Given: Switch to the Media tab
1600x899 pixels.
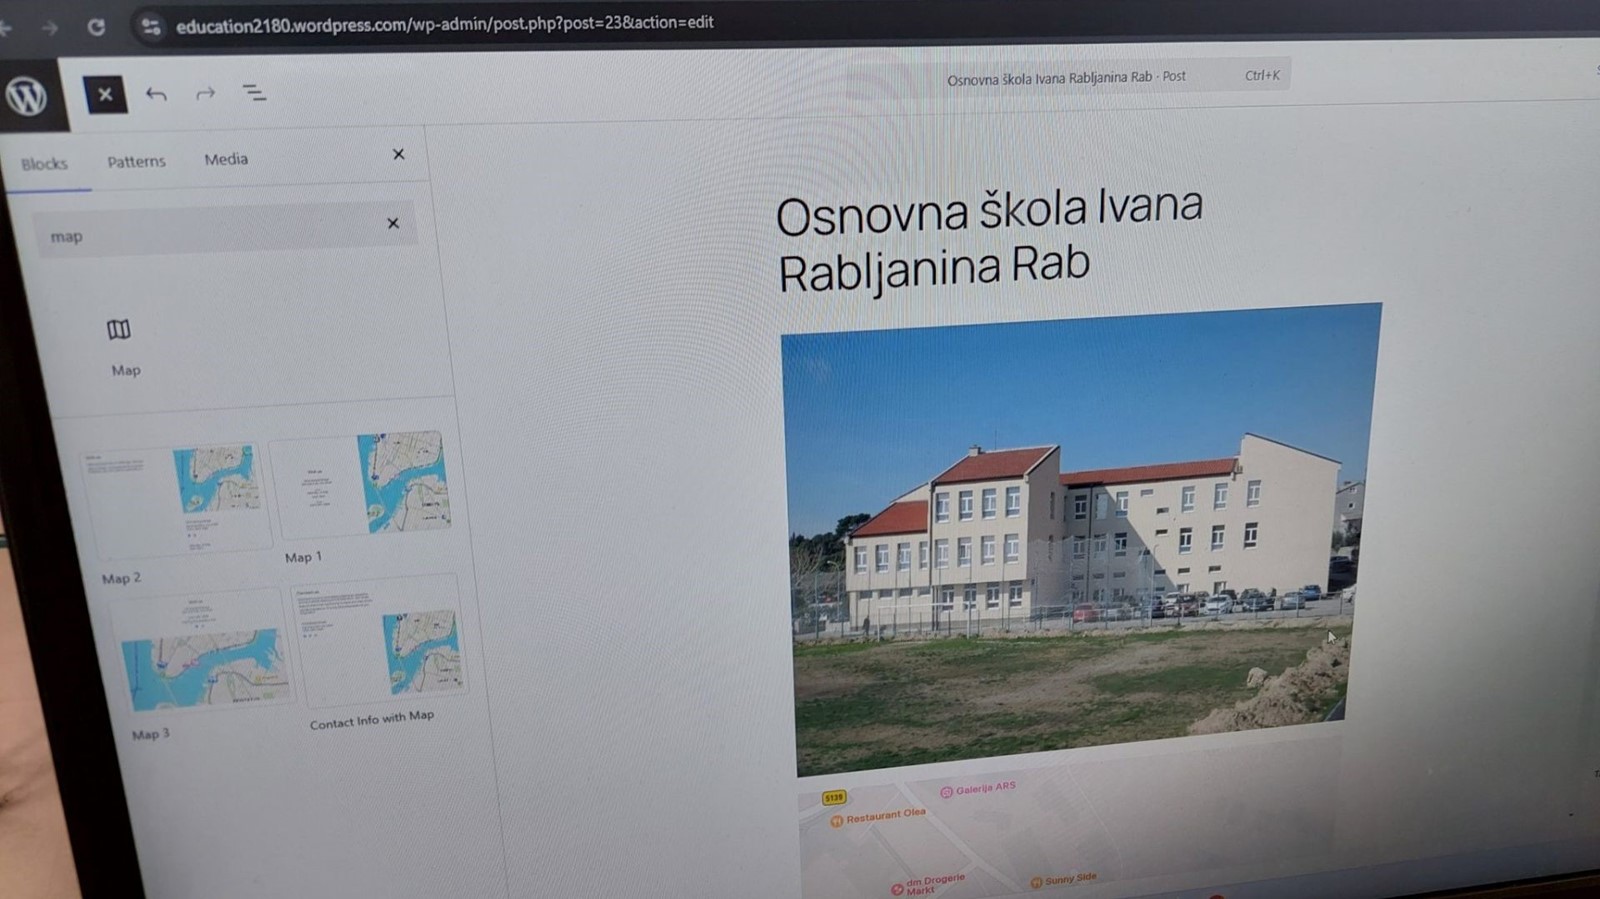Looking at the screenshot, I should [226, 159].
